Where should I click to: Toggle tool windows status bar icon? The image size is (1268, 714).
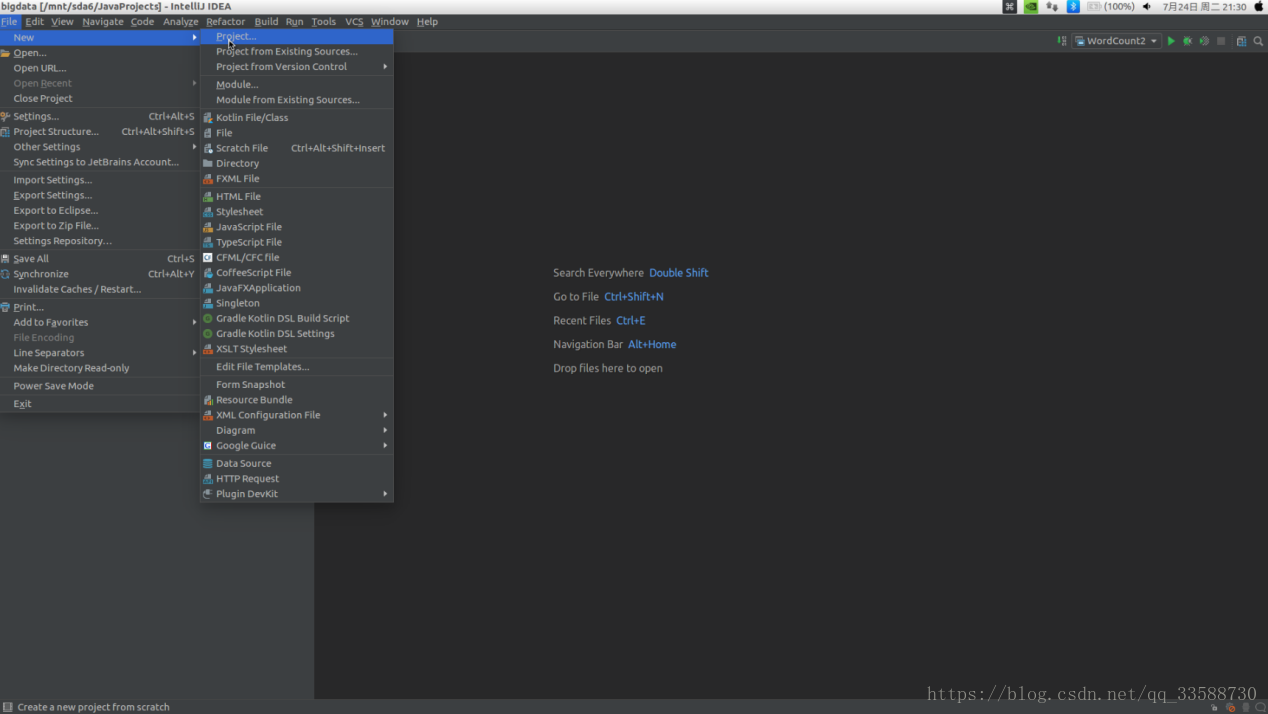coord(7,707)
